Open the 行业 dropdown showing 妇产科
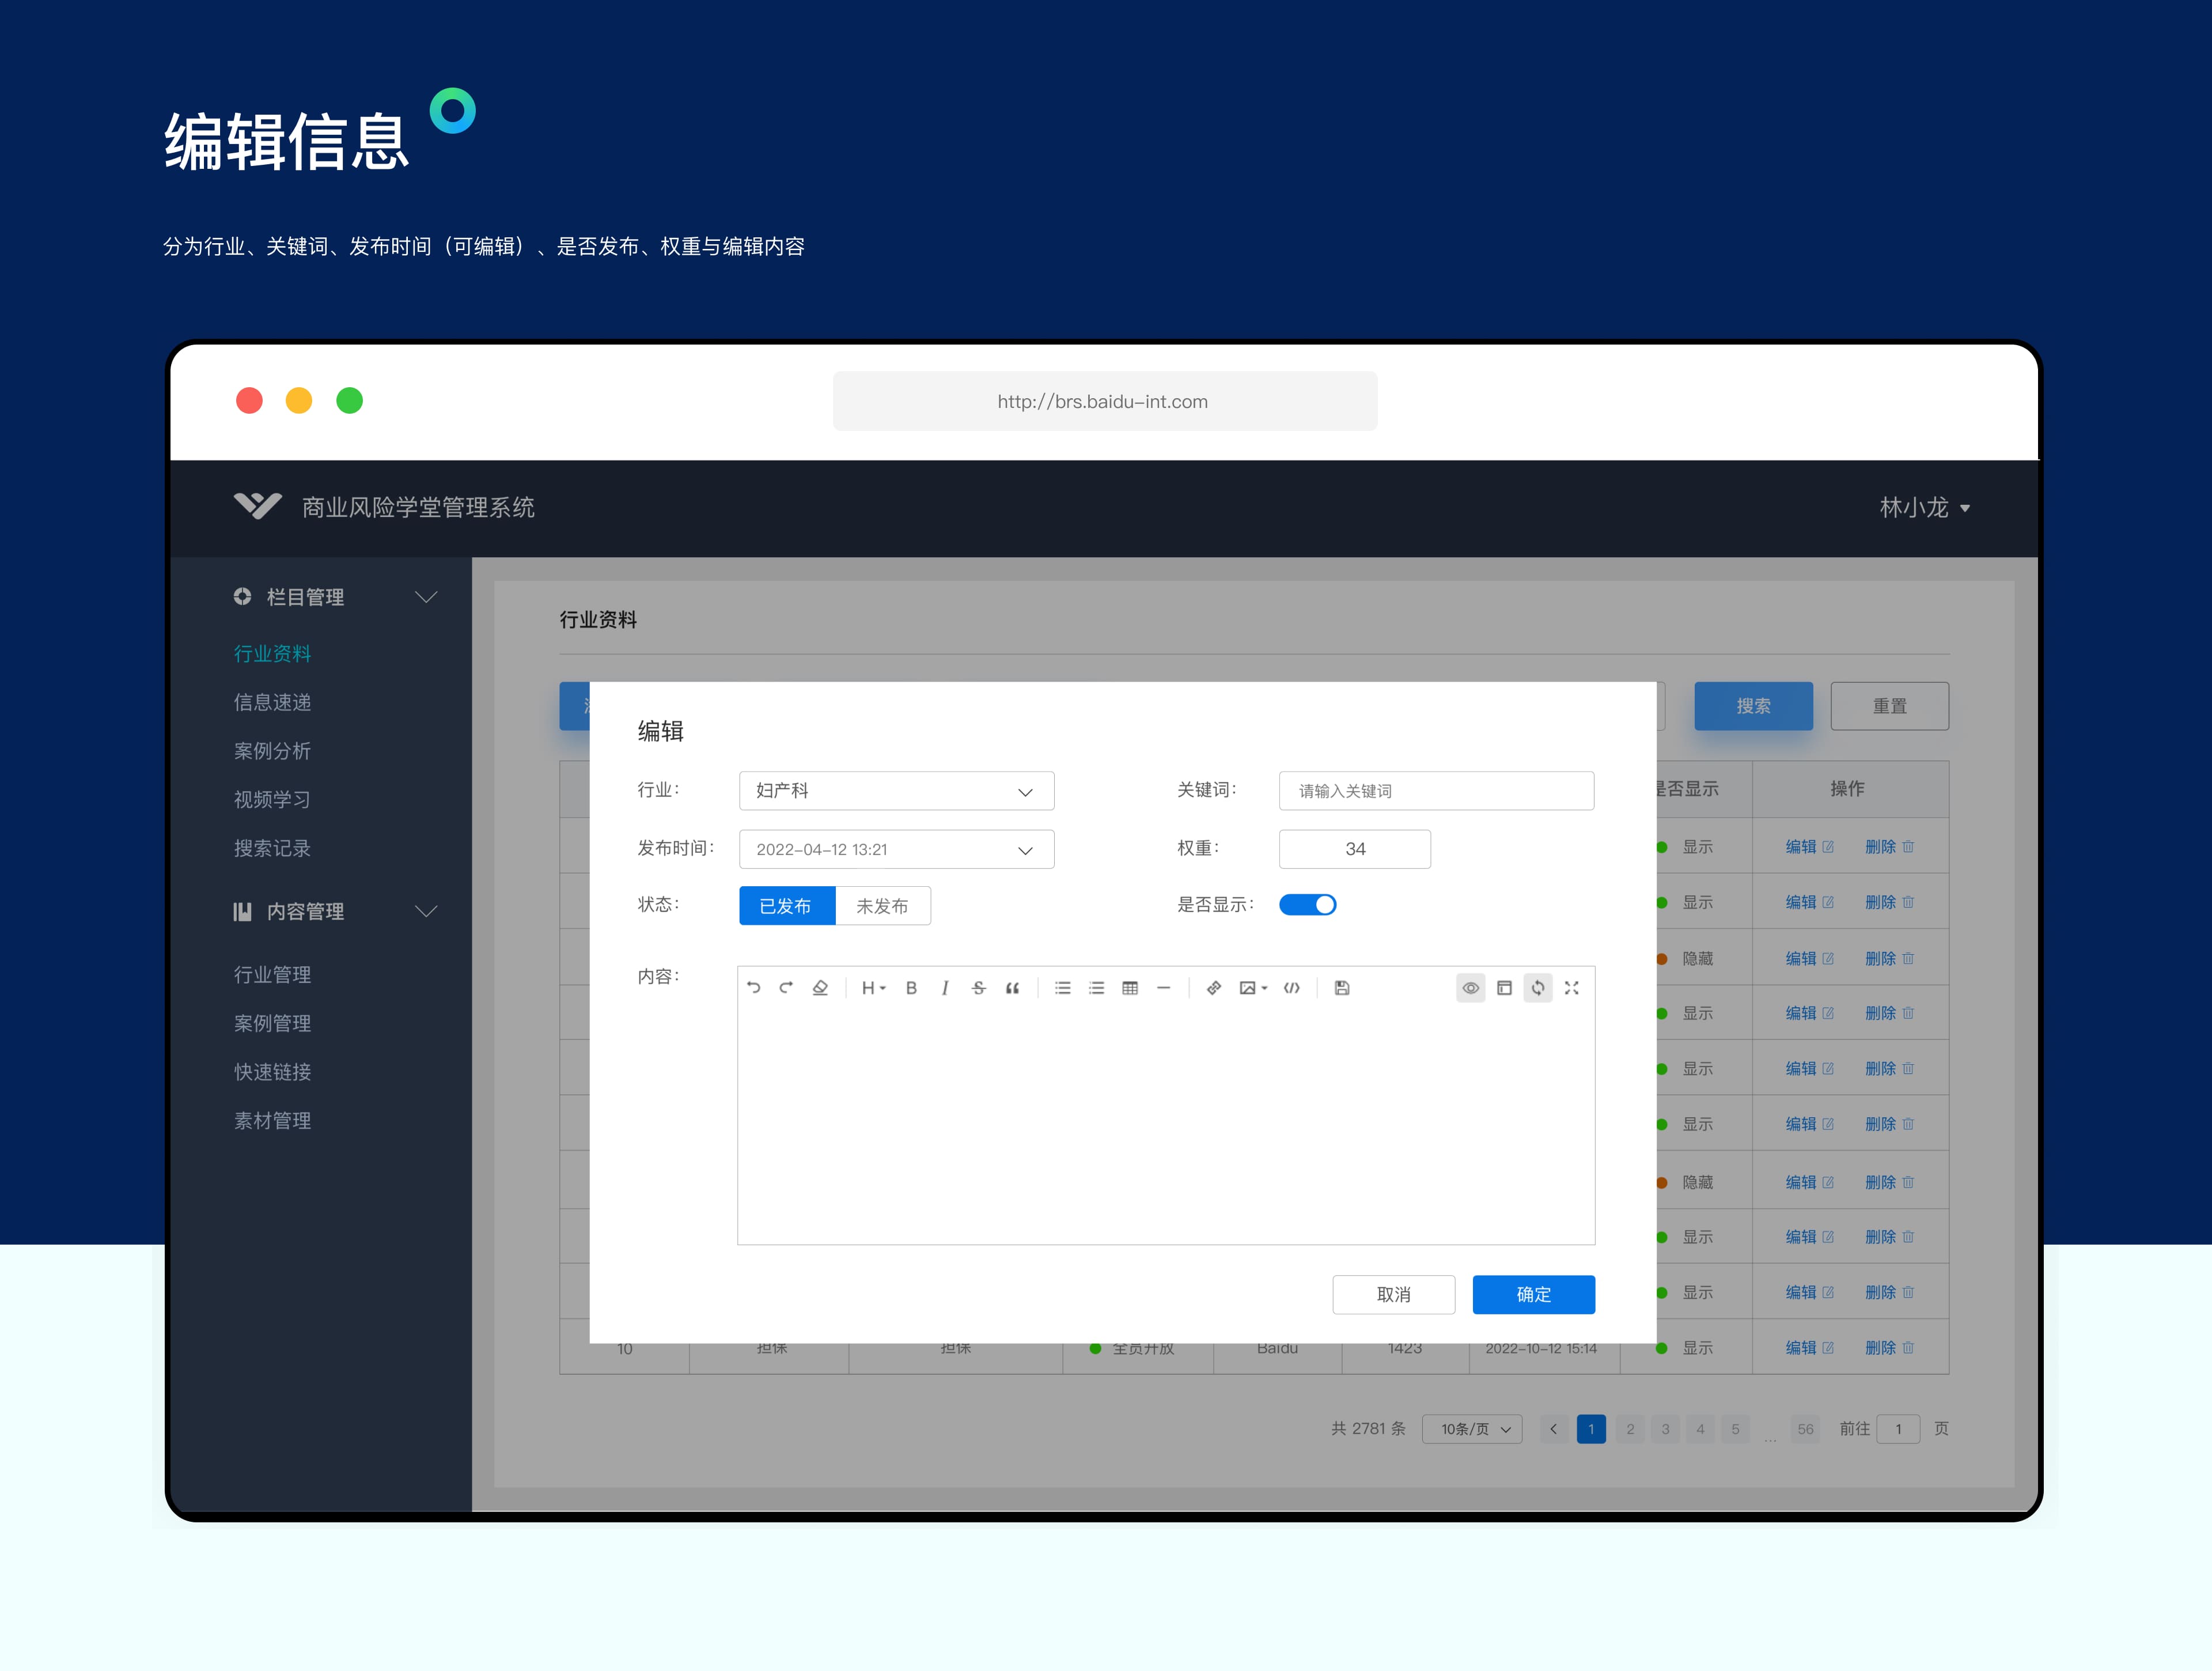 click(896, 791)
